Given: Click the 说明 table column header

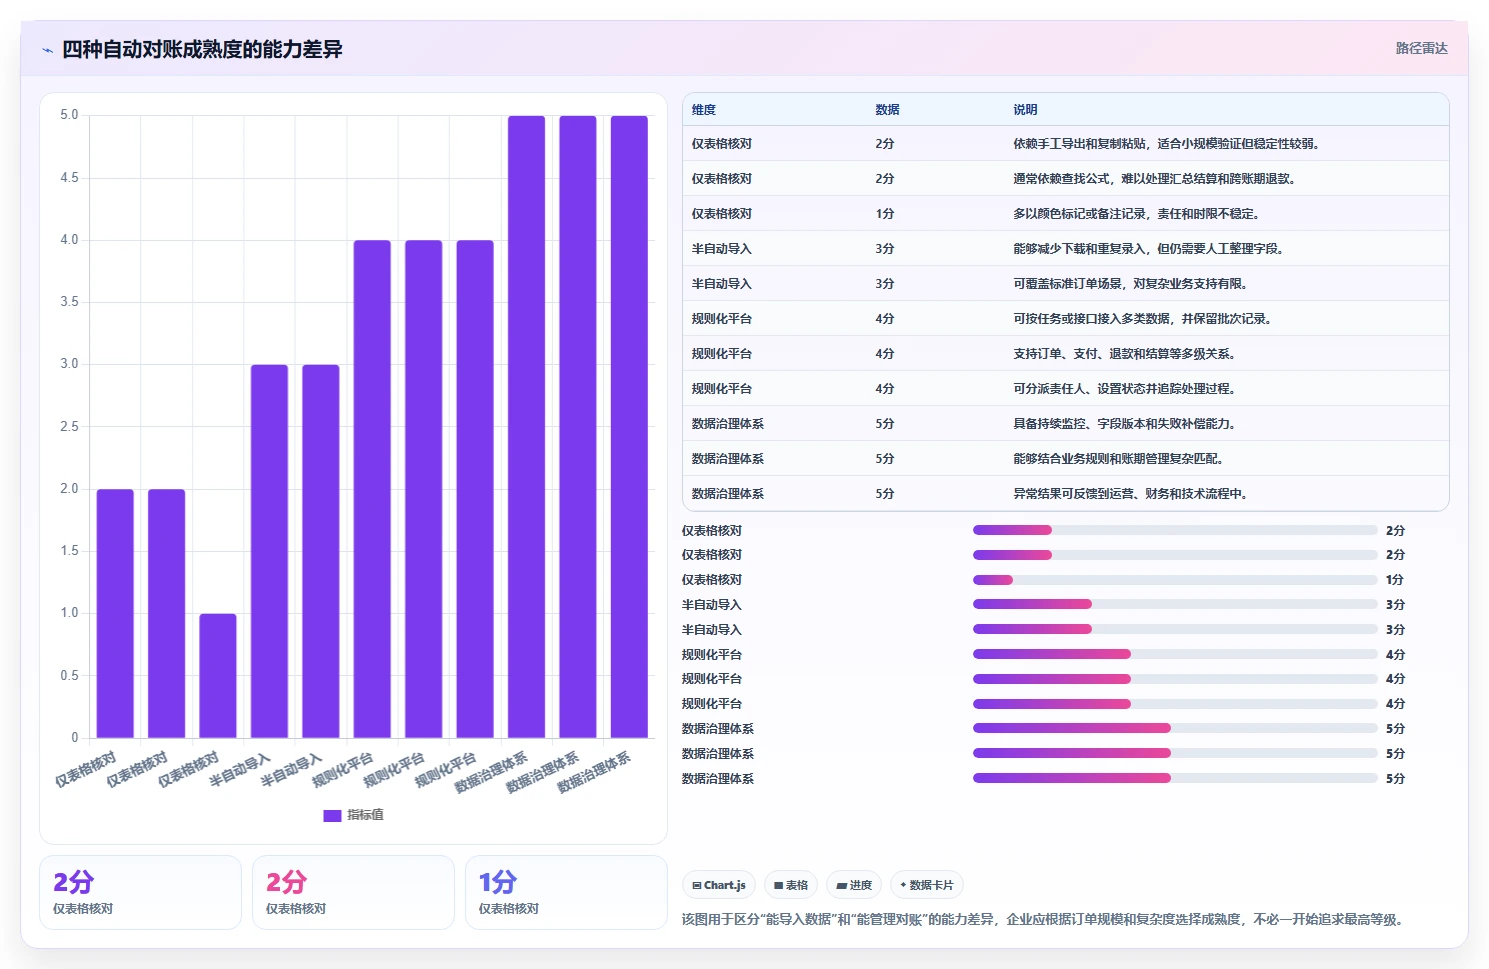Looking at the screenshot, I should 1025,110.
